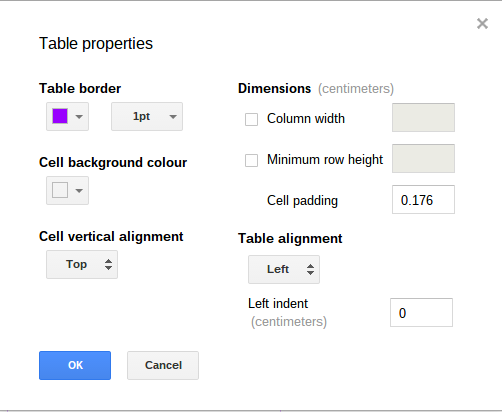Click the Top alignment up-down arrows
502x412 pixels.
coord(108,265)
